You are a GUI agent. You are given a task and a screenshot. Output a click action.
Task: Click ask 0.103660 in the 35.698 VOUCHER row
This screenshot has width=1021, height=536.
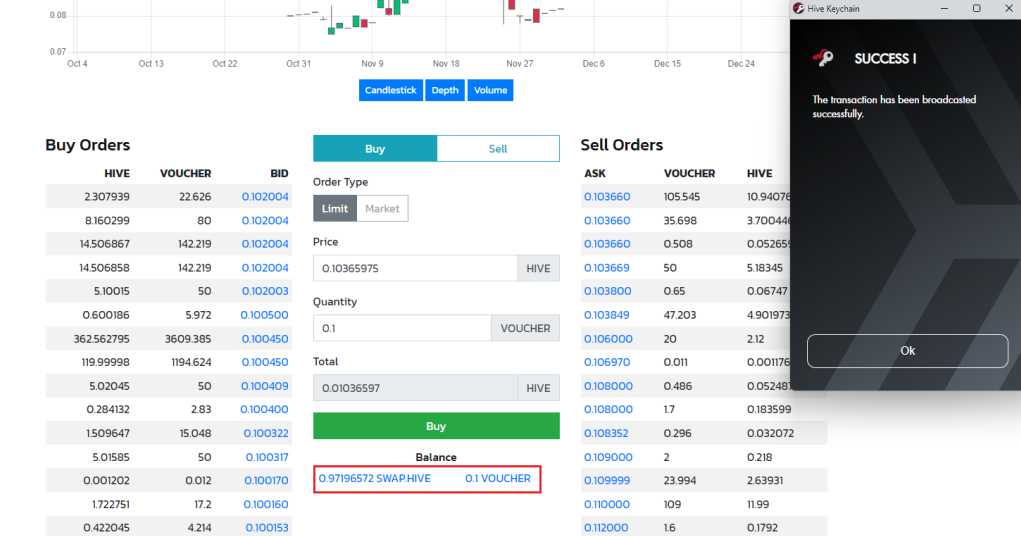click(607, 220)
